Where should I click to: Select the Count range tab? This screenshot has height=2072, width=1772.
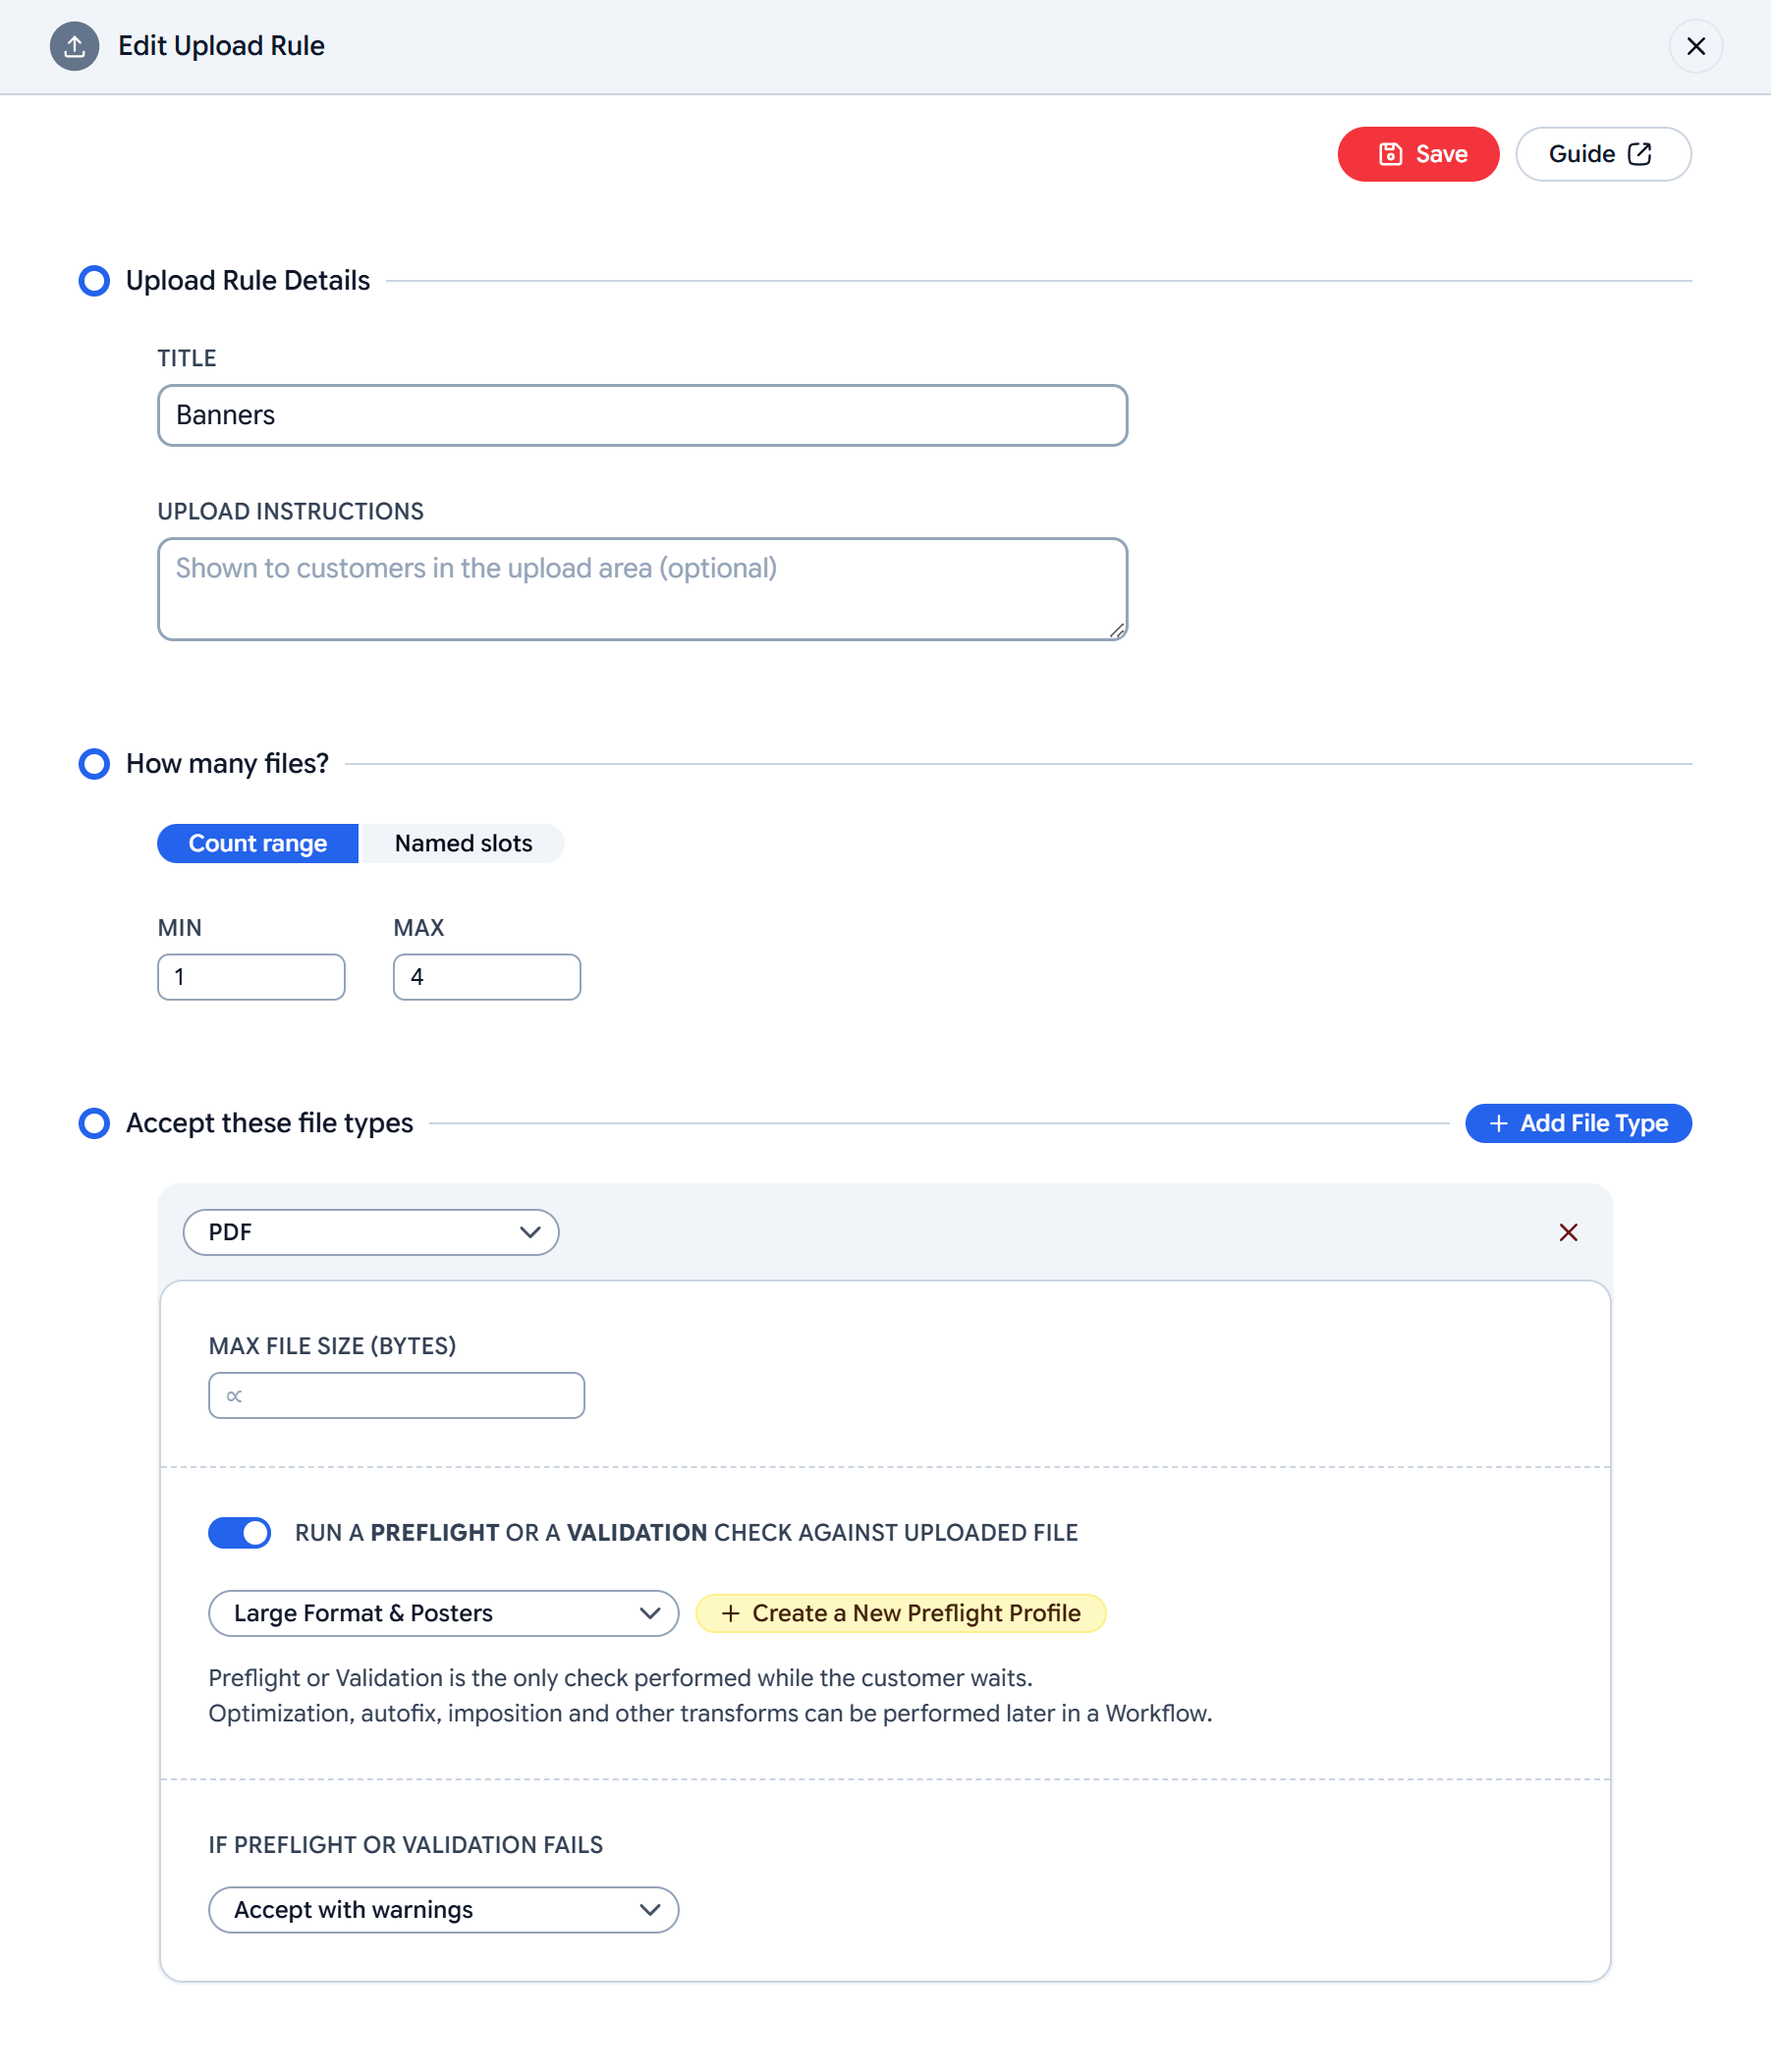pyautogui.click(x=258, y=843)
